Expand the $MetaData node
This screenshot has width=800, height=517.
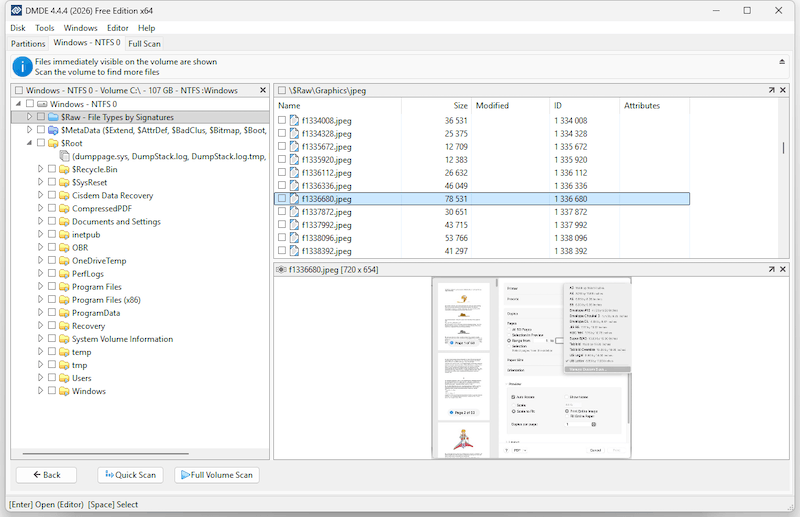click(30, 130)
